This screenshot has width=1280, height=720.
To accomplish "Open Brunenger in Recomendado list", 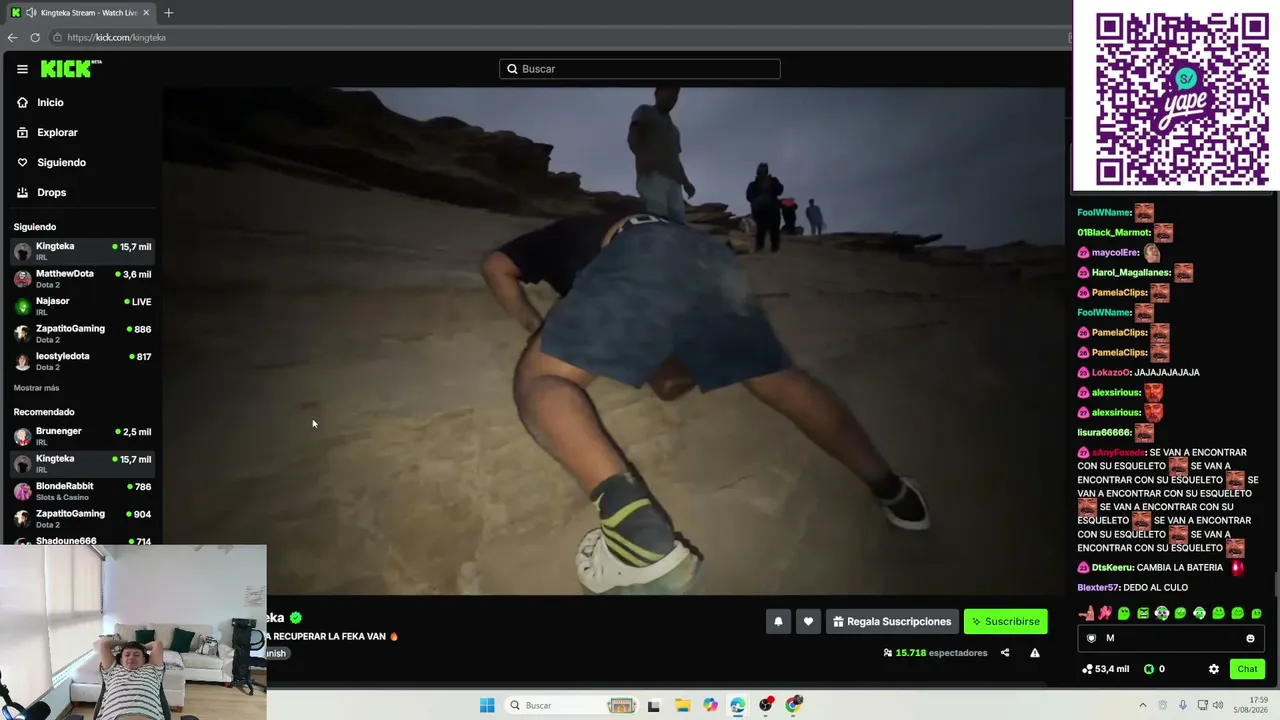I will coord(83,435).
